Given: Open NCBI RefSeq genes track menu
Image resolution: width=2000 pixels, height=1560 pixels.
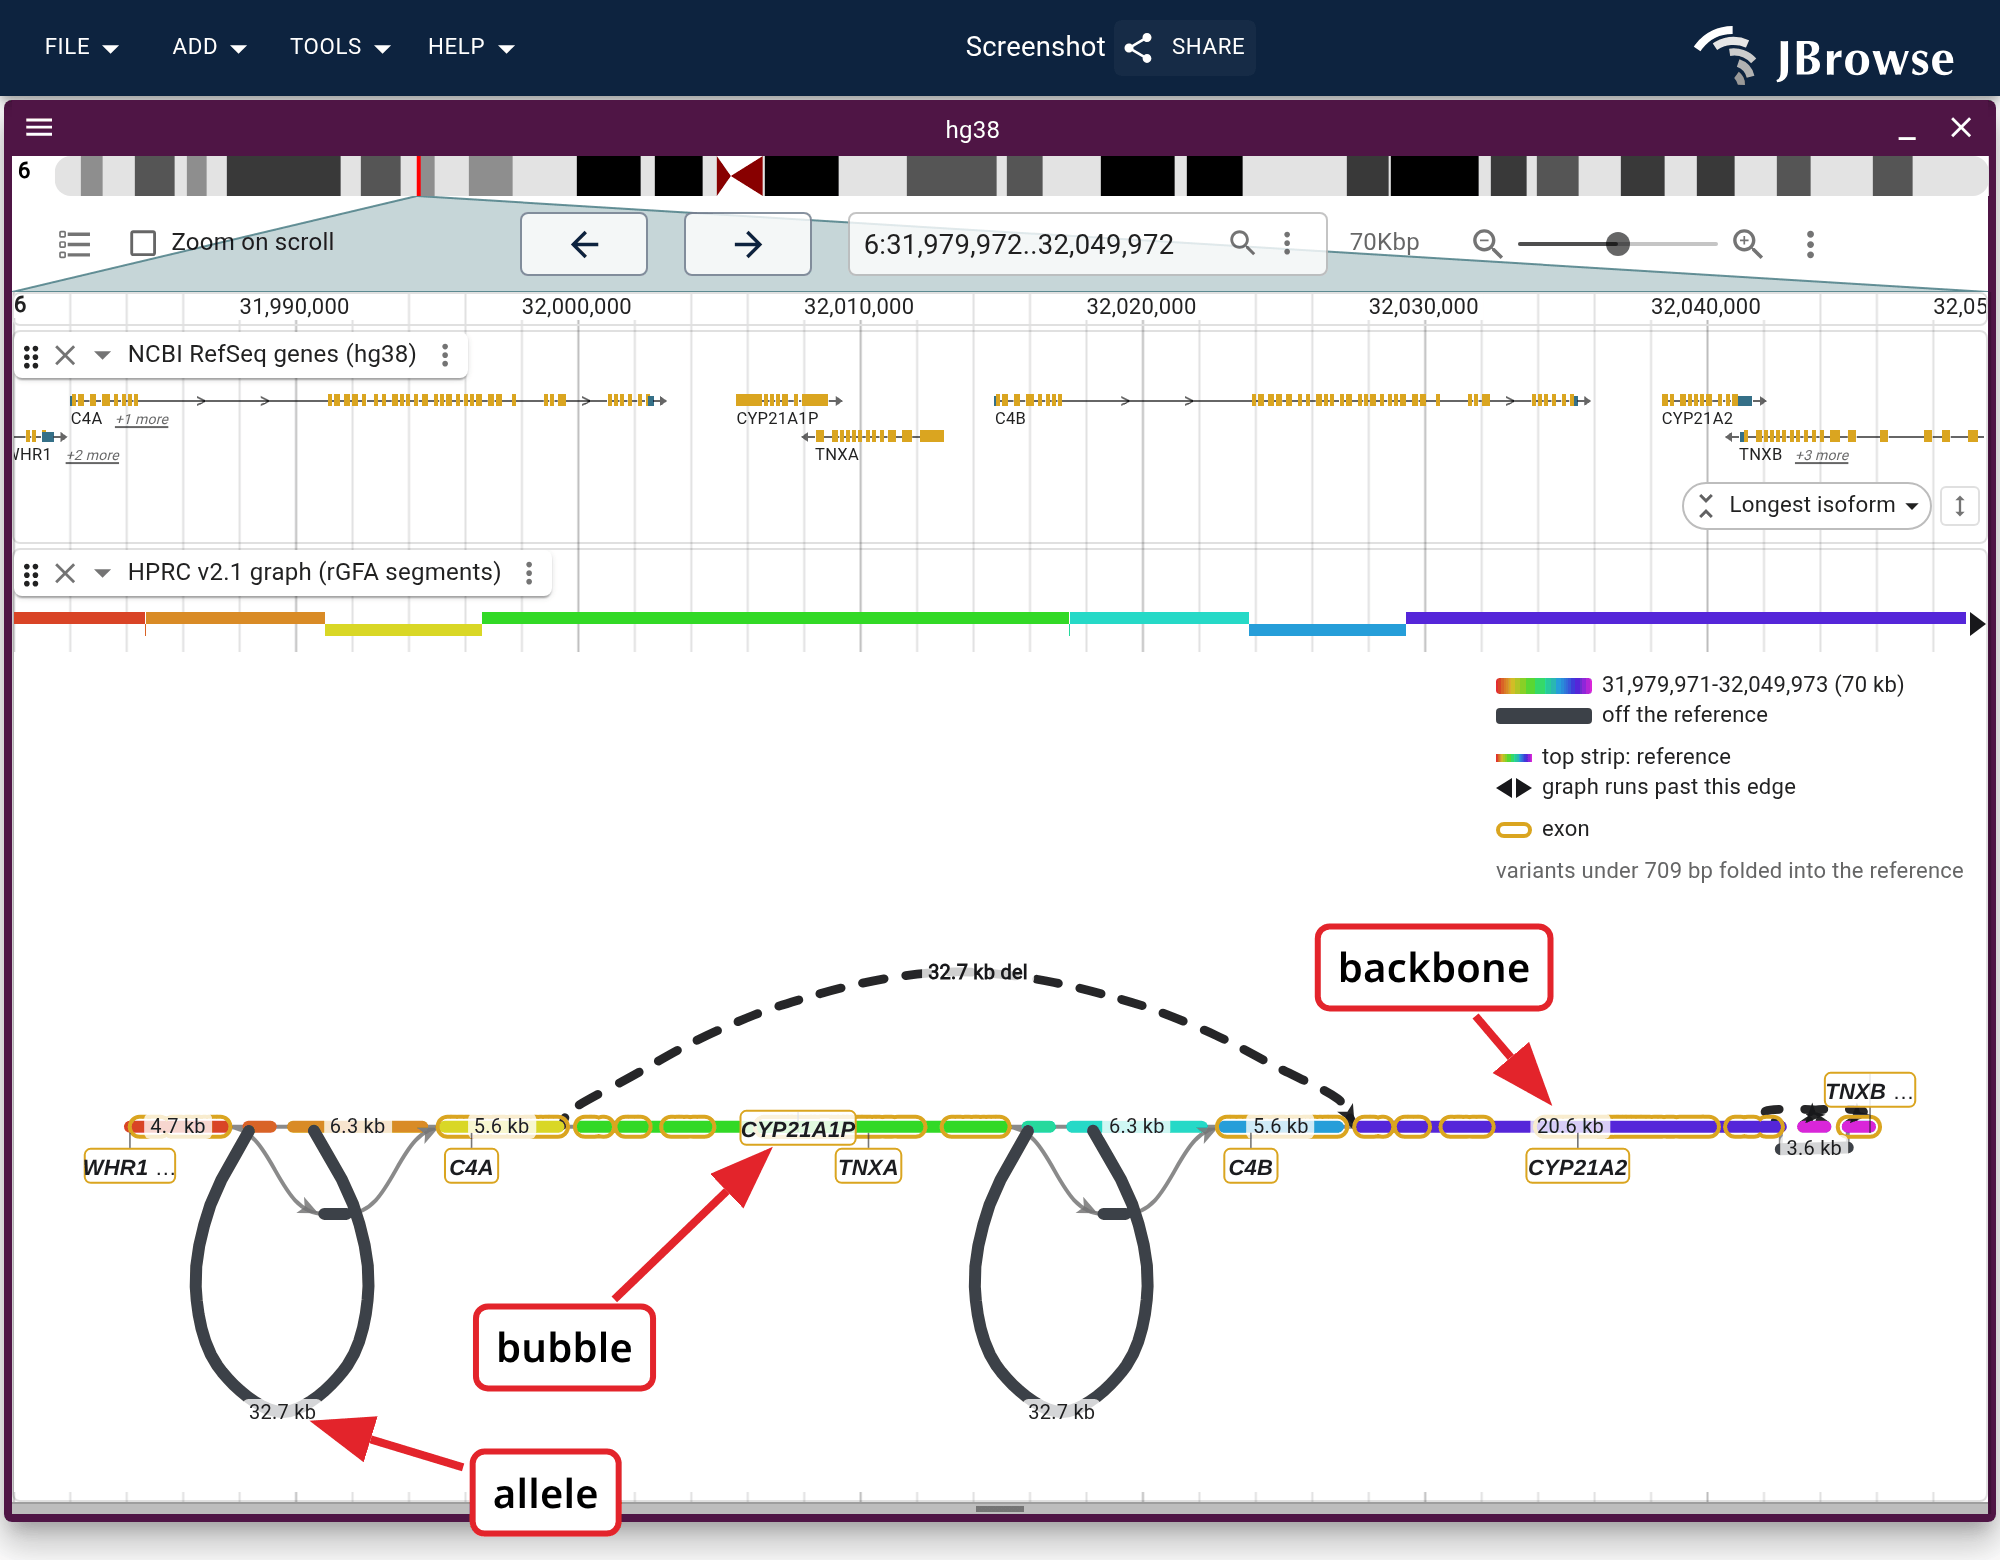Looking at the screenshot, I should coord(445,355).
